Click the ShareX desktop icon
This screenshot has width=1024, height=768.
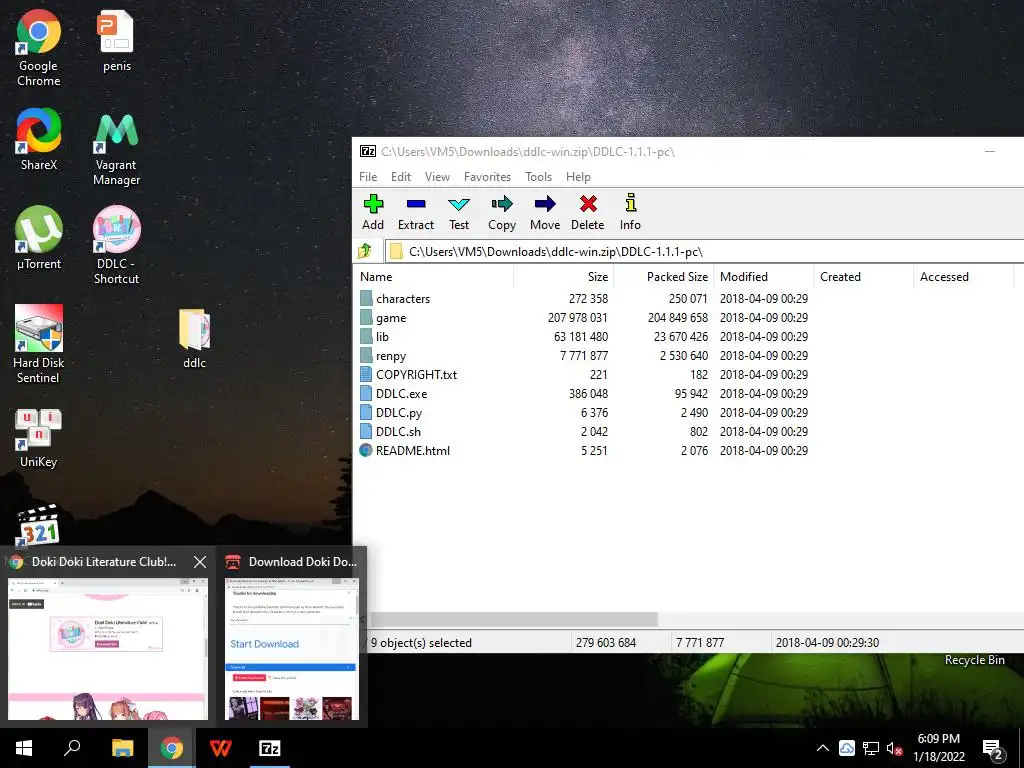[39, 139]
